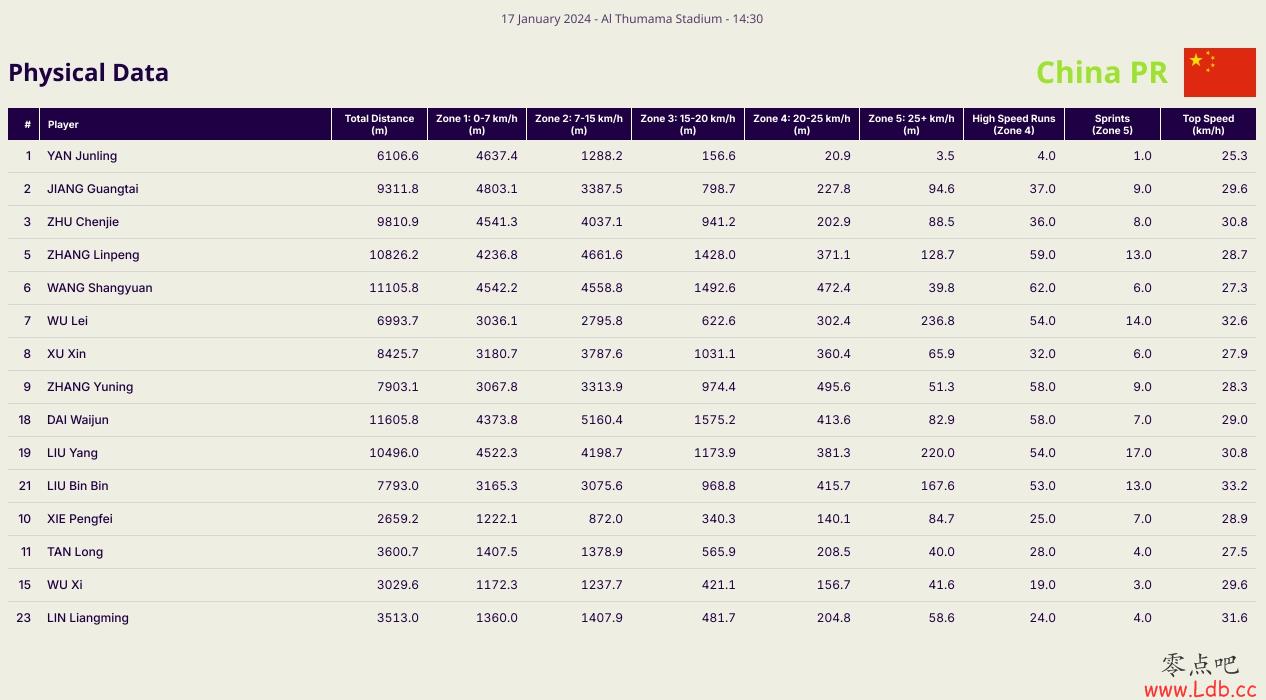Select player name YAN Junling
Image resolution: width=1266 pixels, height=700 pixels.
click(82, 156)
